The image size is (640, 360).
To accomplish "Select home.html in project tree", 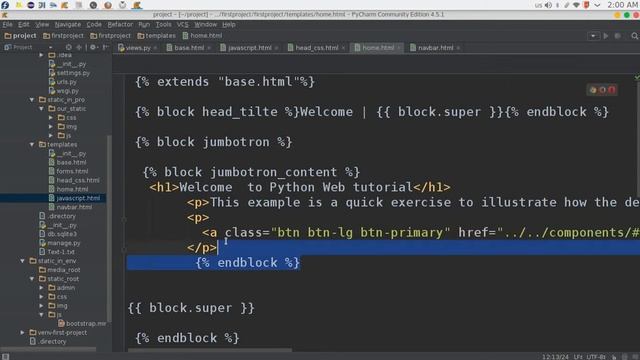I will pyautogui.click(x=69, y=189).
